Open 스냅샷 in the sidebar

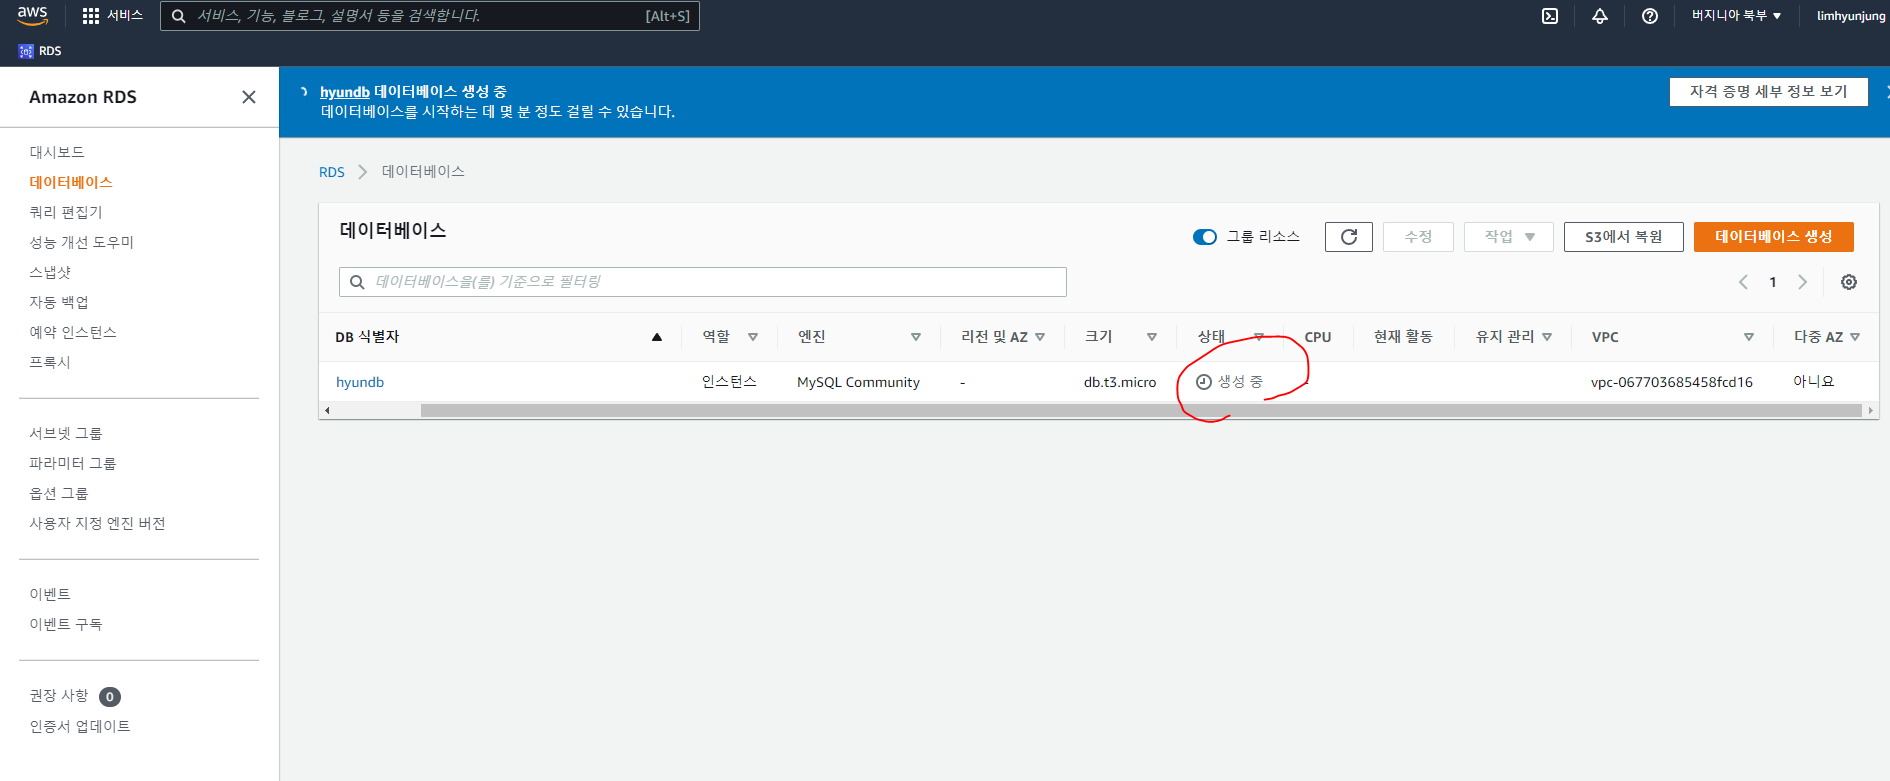pos(50,272)
